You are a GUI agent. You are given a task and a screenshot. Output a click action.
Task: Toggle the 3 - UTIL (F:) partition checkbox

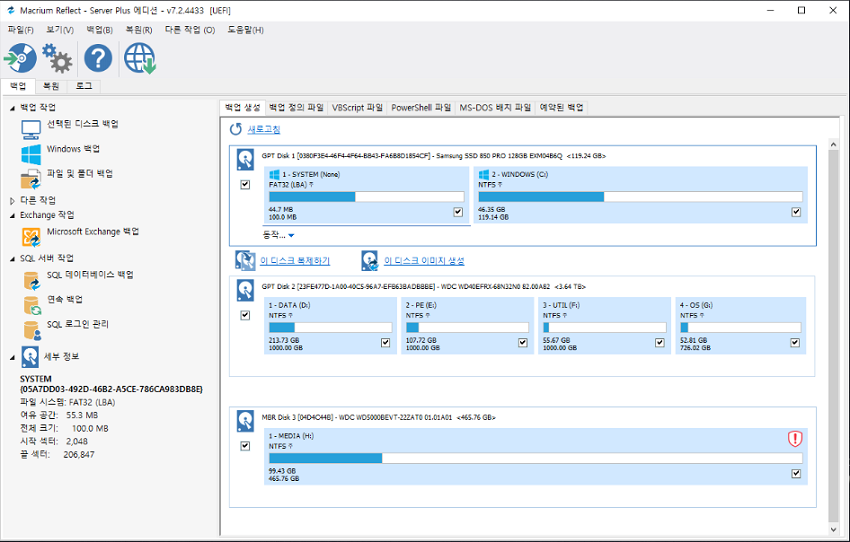pos(660,343)
